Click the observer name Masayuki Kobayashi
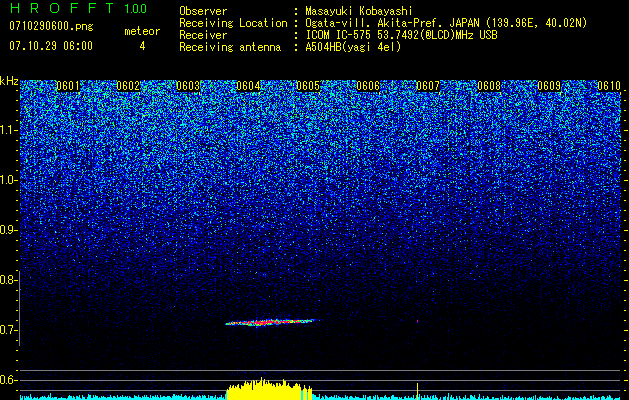This screenshot has width=629, height=400. coord(359,11)
